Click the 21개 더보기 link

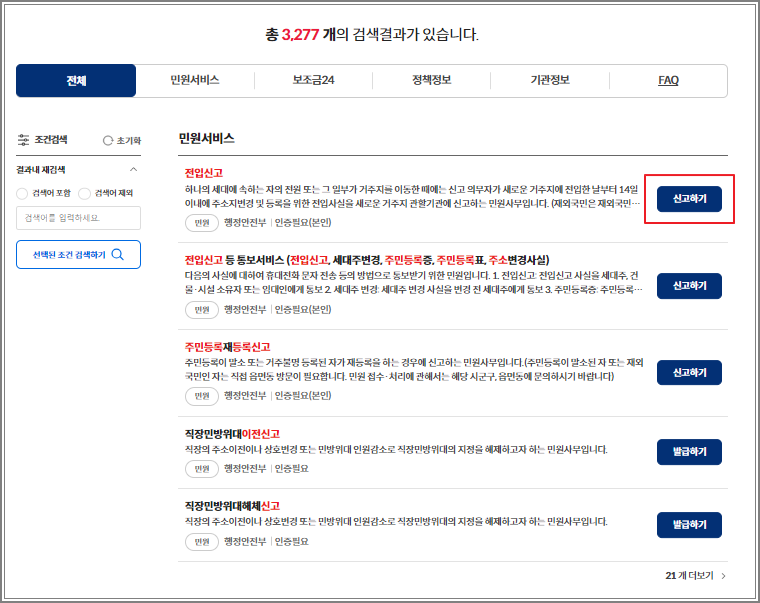click(689, 576)
